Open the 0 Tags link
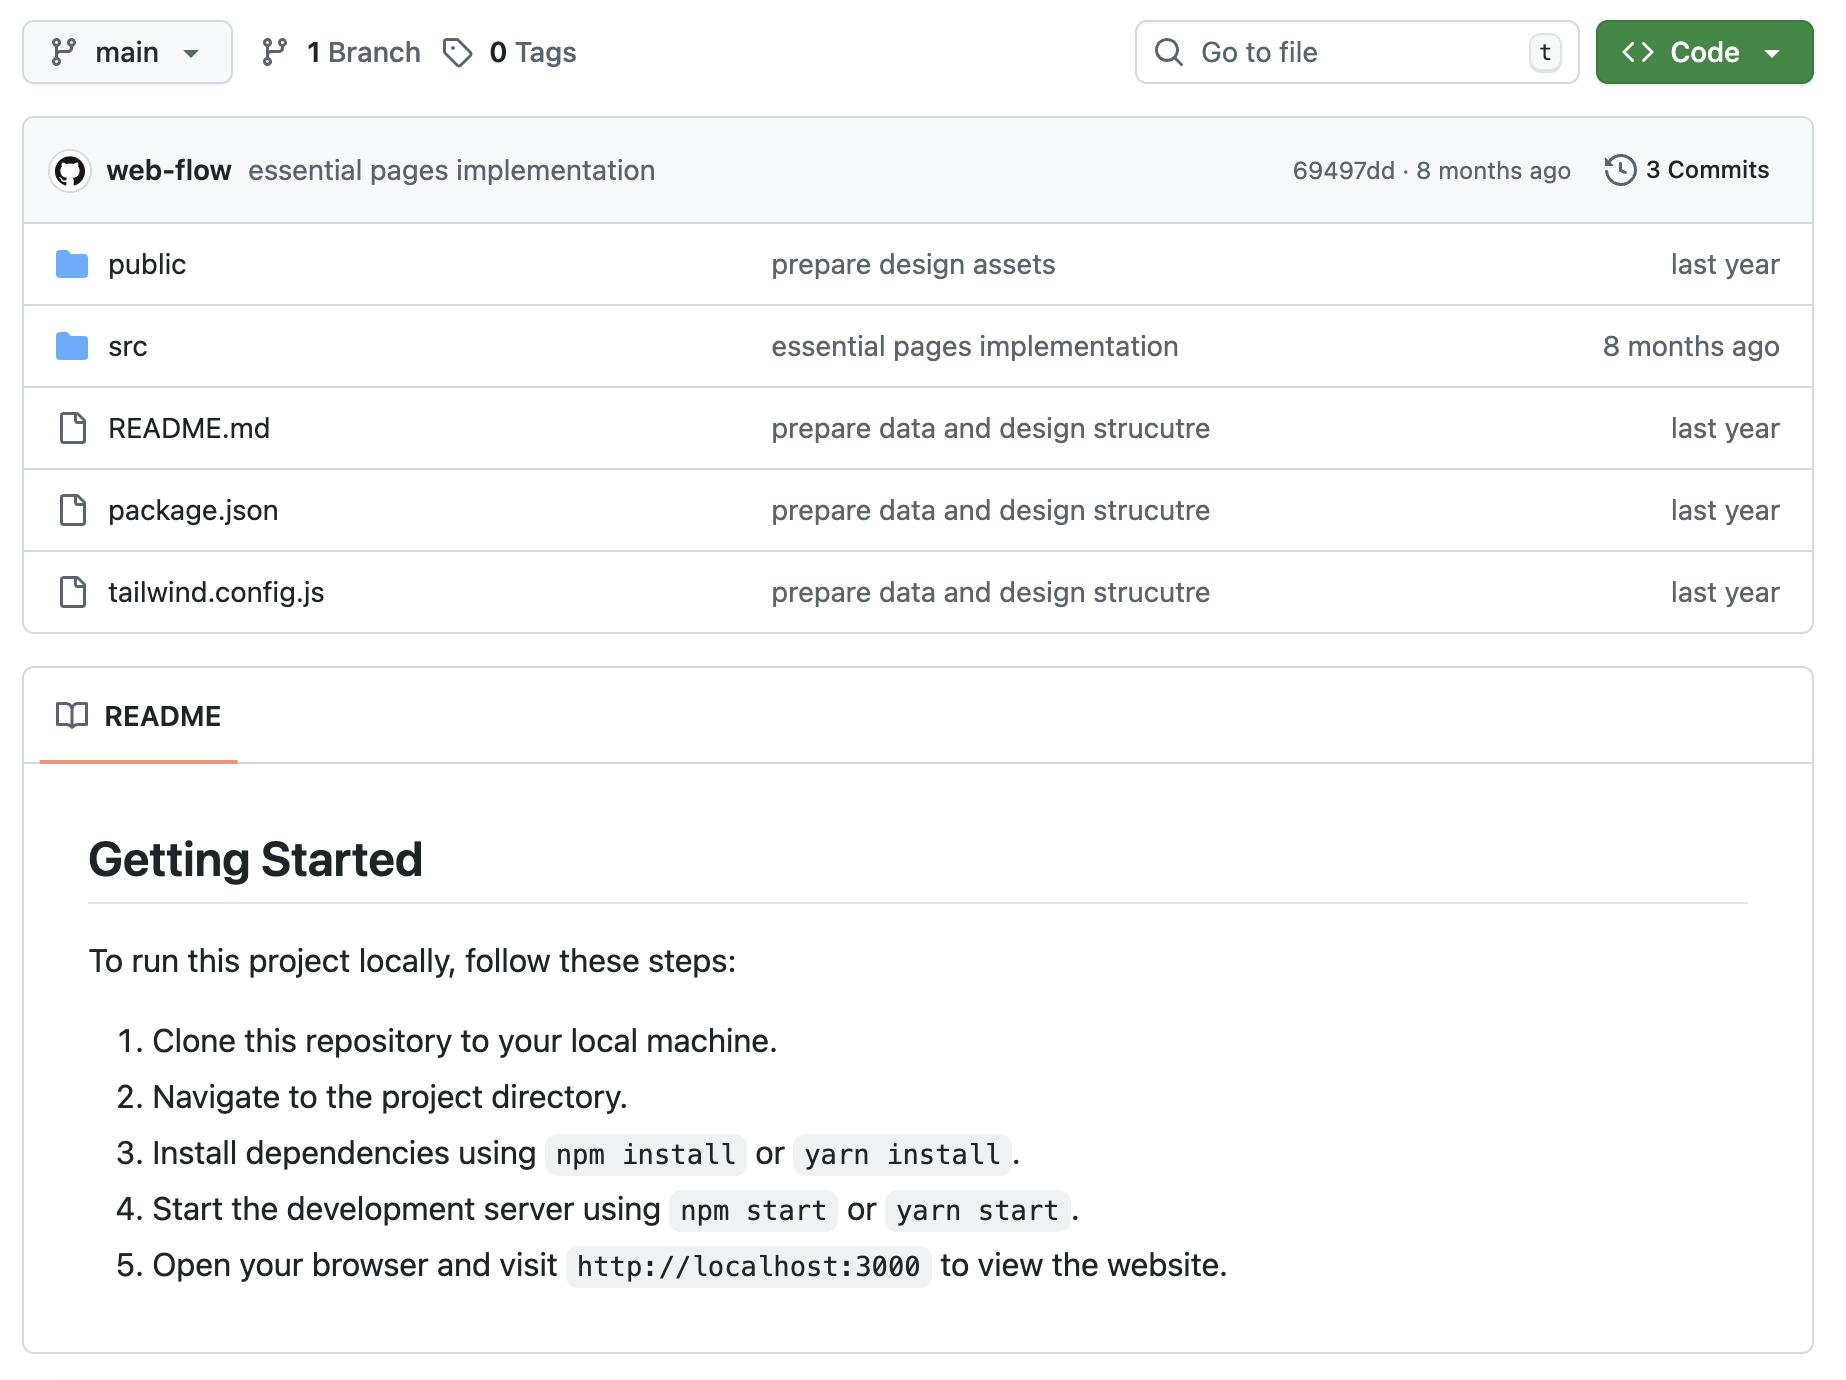Screen dimensions: 1846x1380 point(532,53)
